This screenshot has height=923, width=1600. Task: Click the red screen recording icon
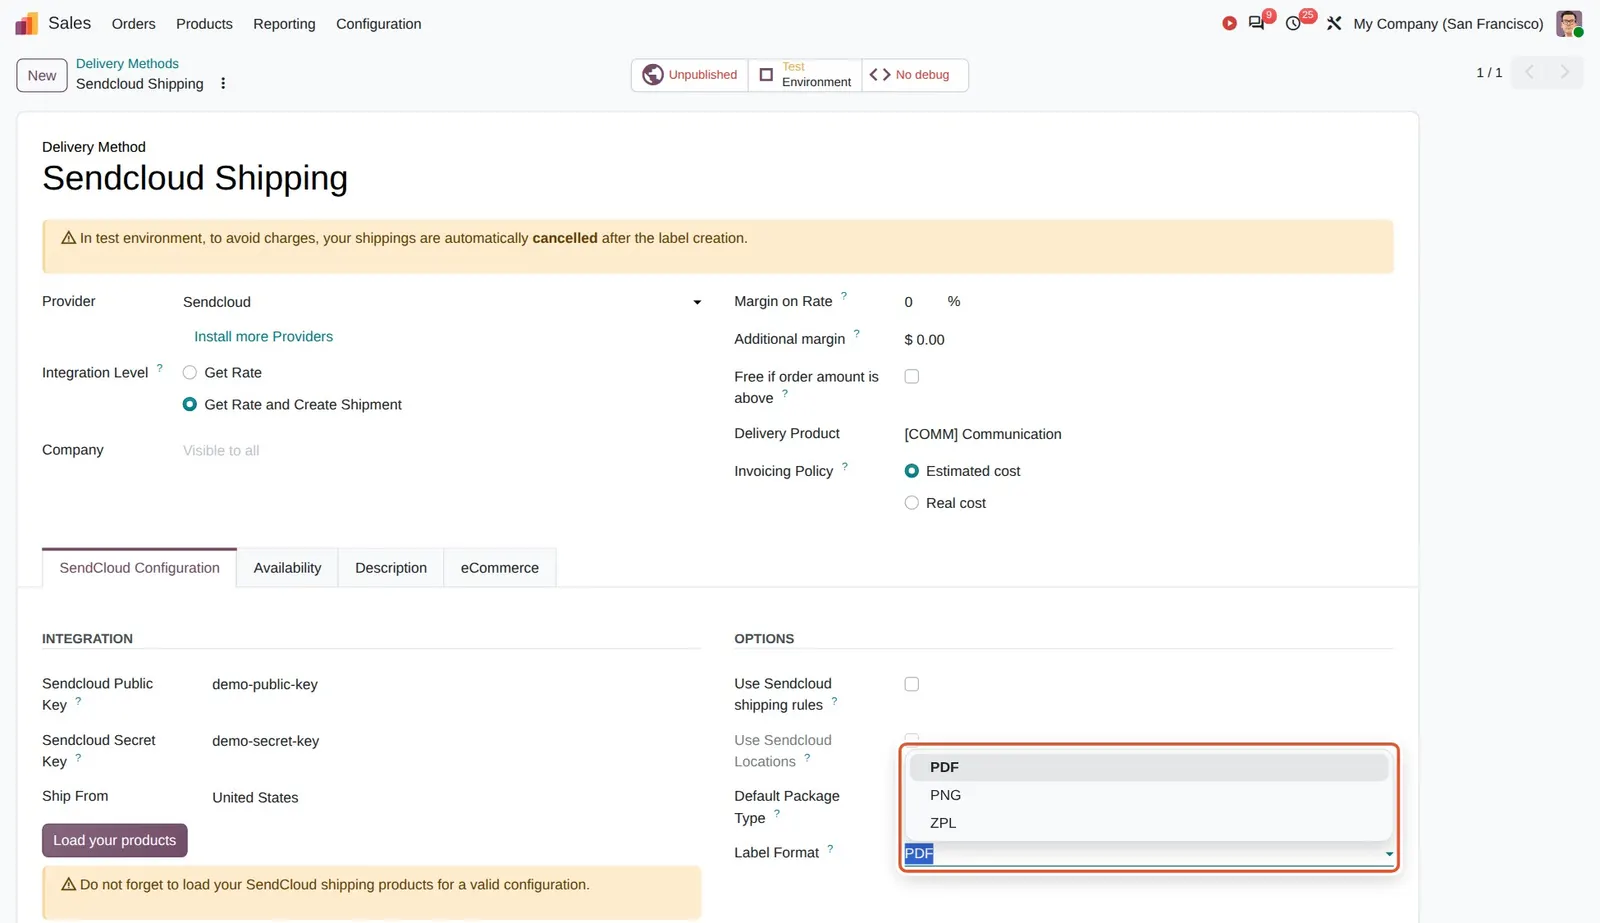point(1229,23)
